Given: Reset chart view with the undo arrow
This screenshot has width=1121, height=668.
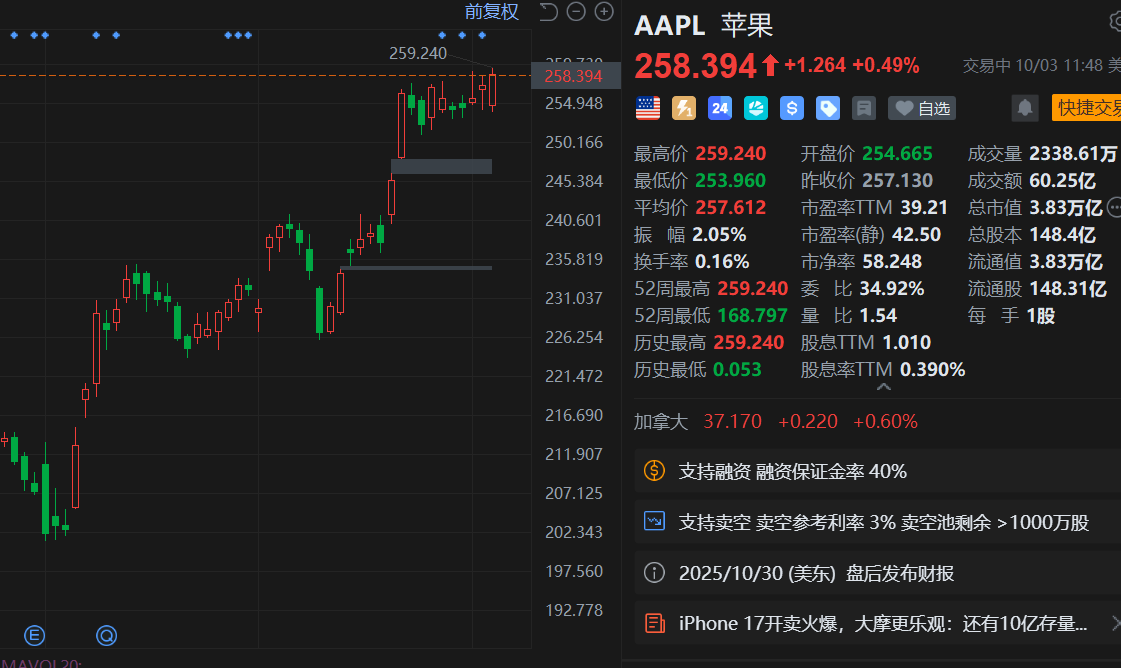Looking at the screenshot, I should (548, 12).
